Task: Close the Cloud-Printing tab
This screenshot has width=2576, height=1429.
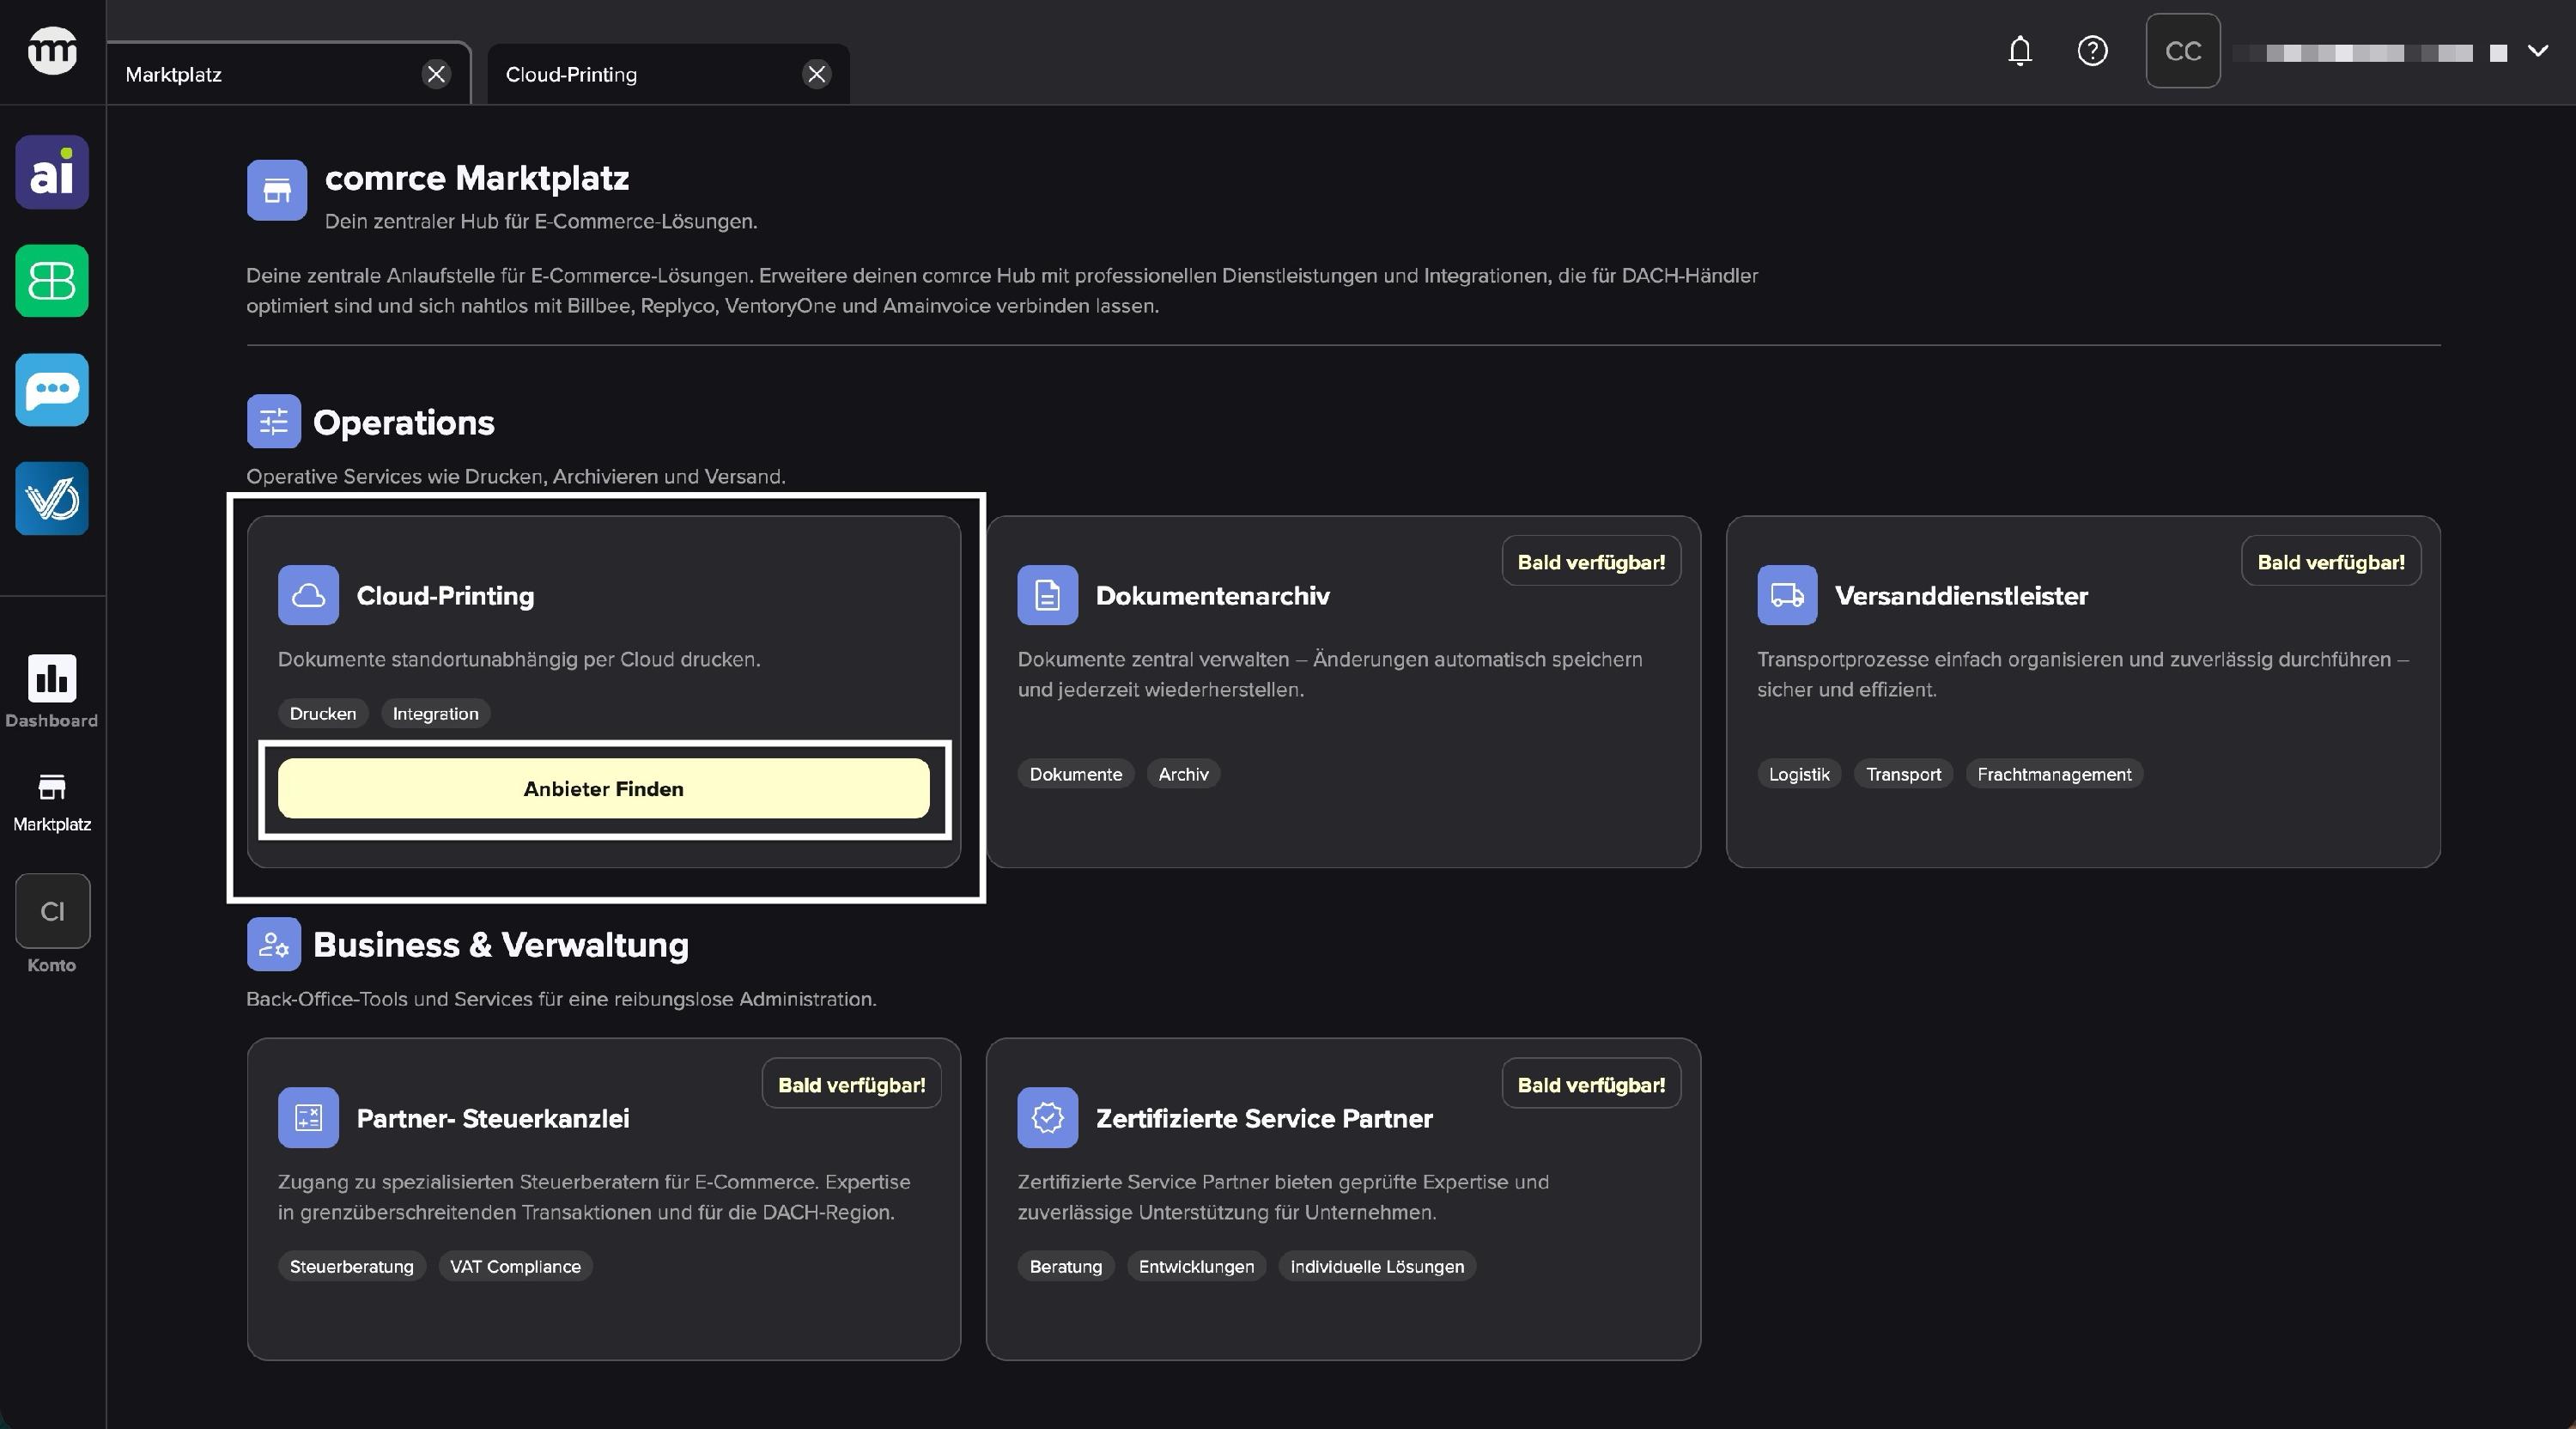Action: click(817, 74)
